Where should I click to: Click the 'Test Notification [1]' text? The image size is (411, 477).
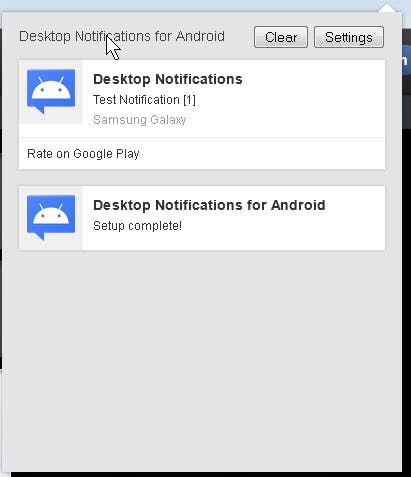(x=144, y=100)
